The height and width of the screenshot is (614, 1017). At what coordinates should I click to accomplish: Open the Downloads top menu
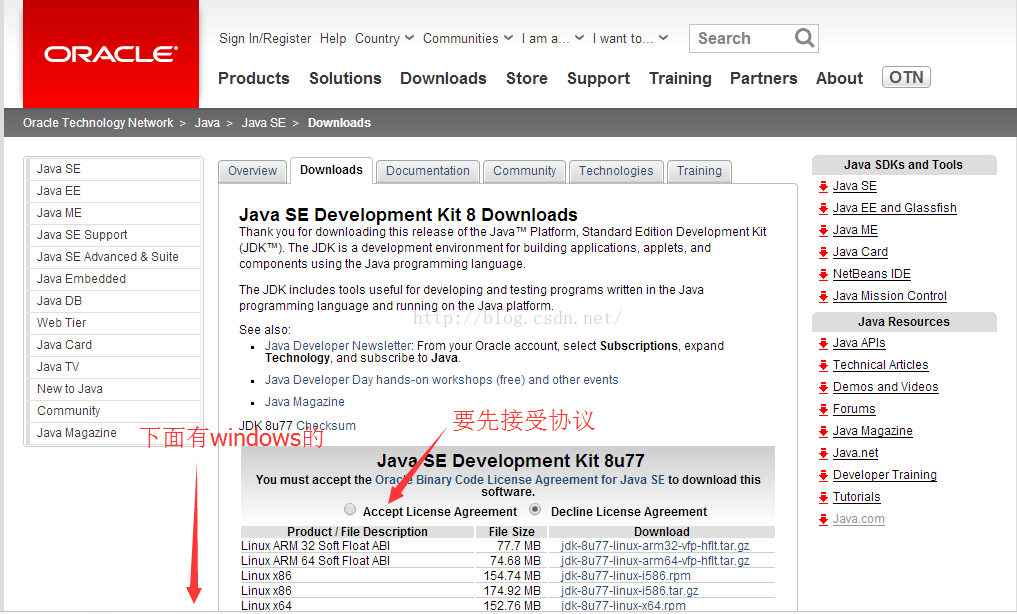pos(443,78)
